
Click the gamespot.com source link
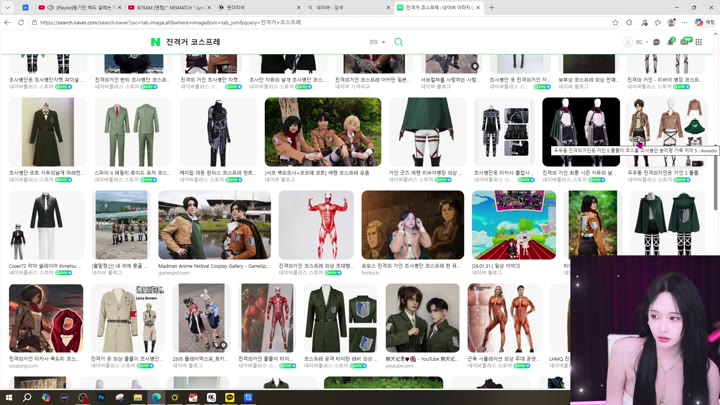pos(174,273)
